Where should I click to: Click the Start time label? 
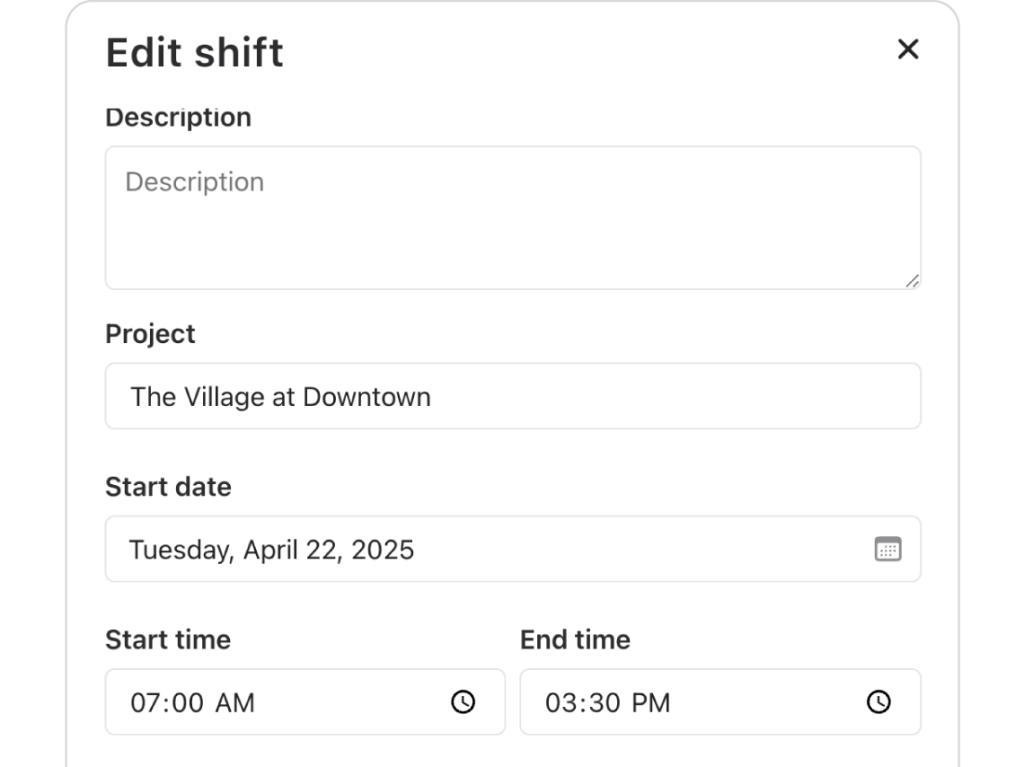click(x=168, y=639)
